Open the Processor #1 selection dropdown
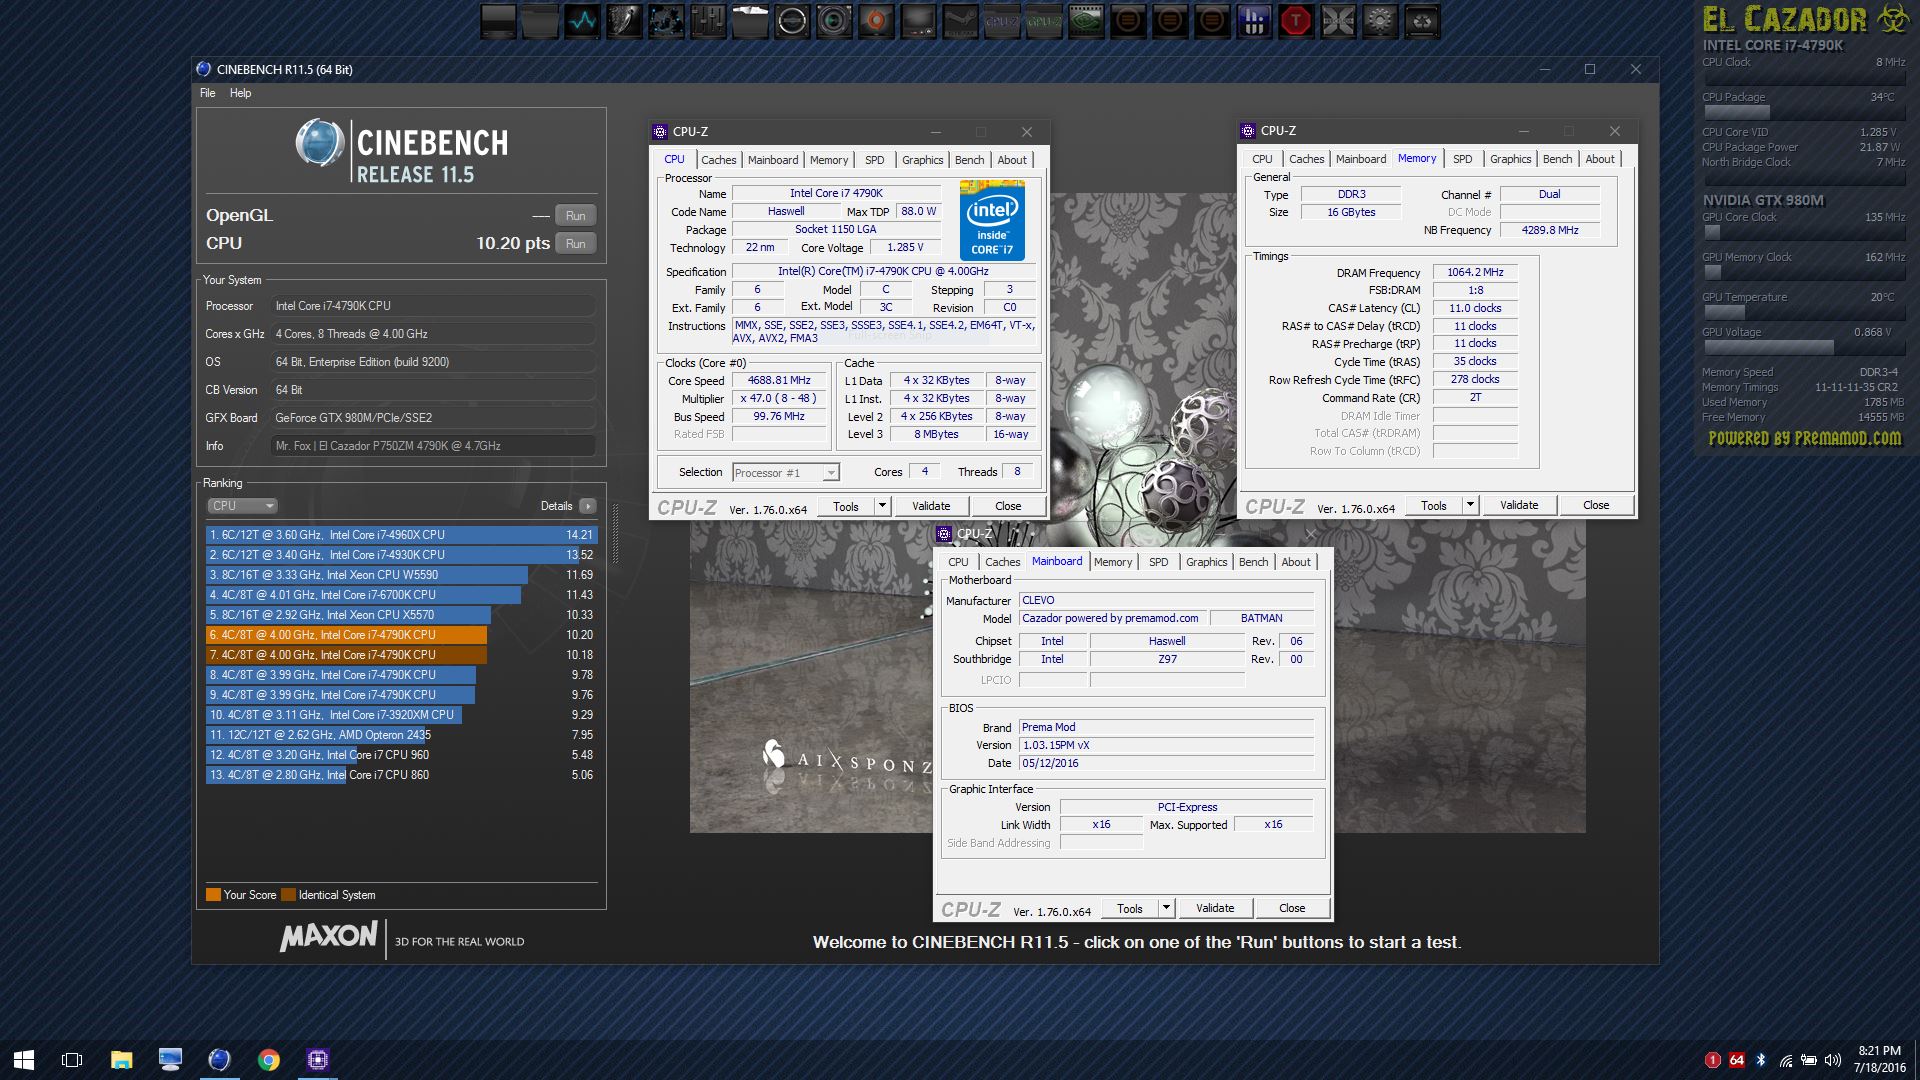Image resolution: width=1920 pixels, height=1080 pixels. (x=786, y=473)
